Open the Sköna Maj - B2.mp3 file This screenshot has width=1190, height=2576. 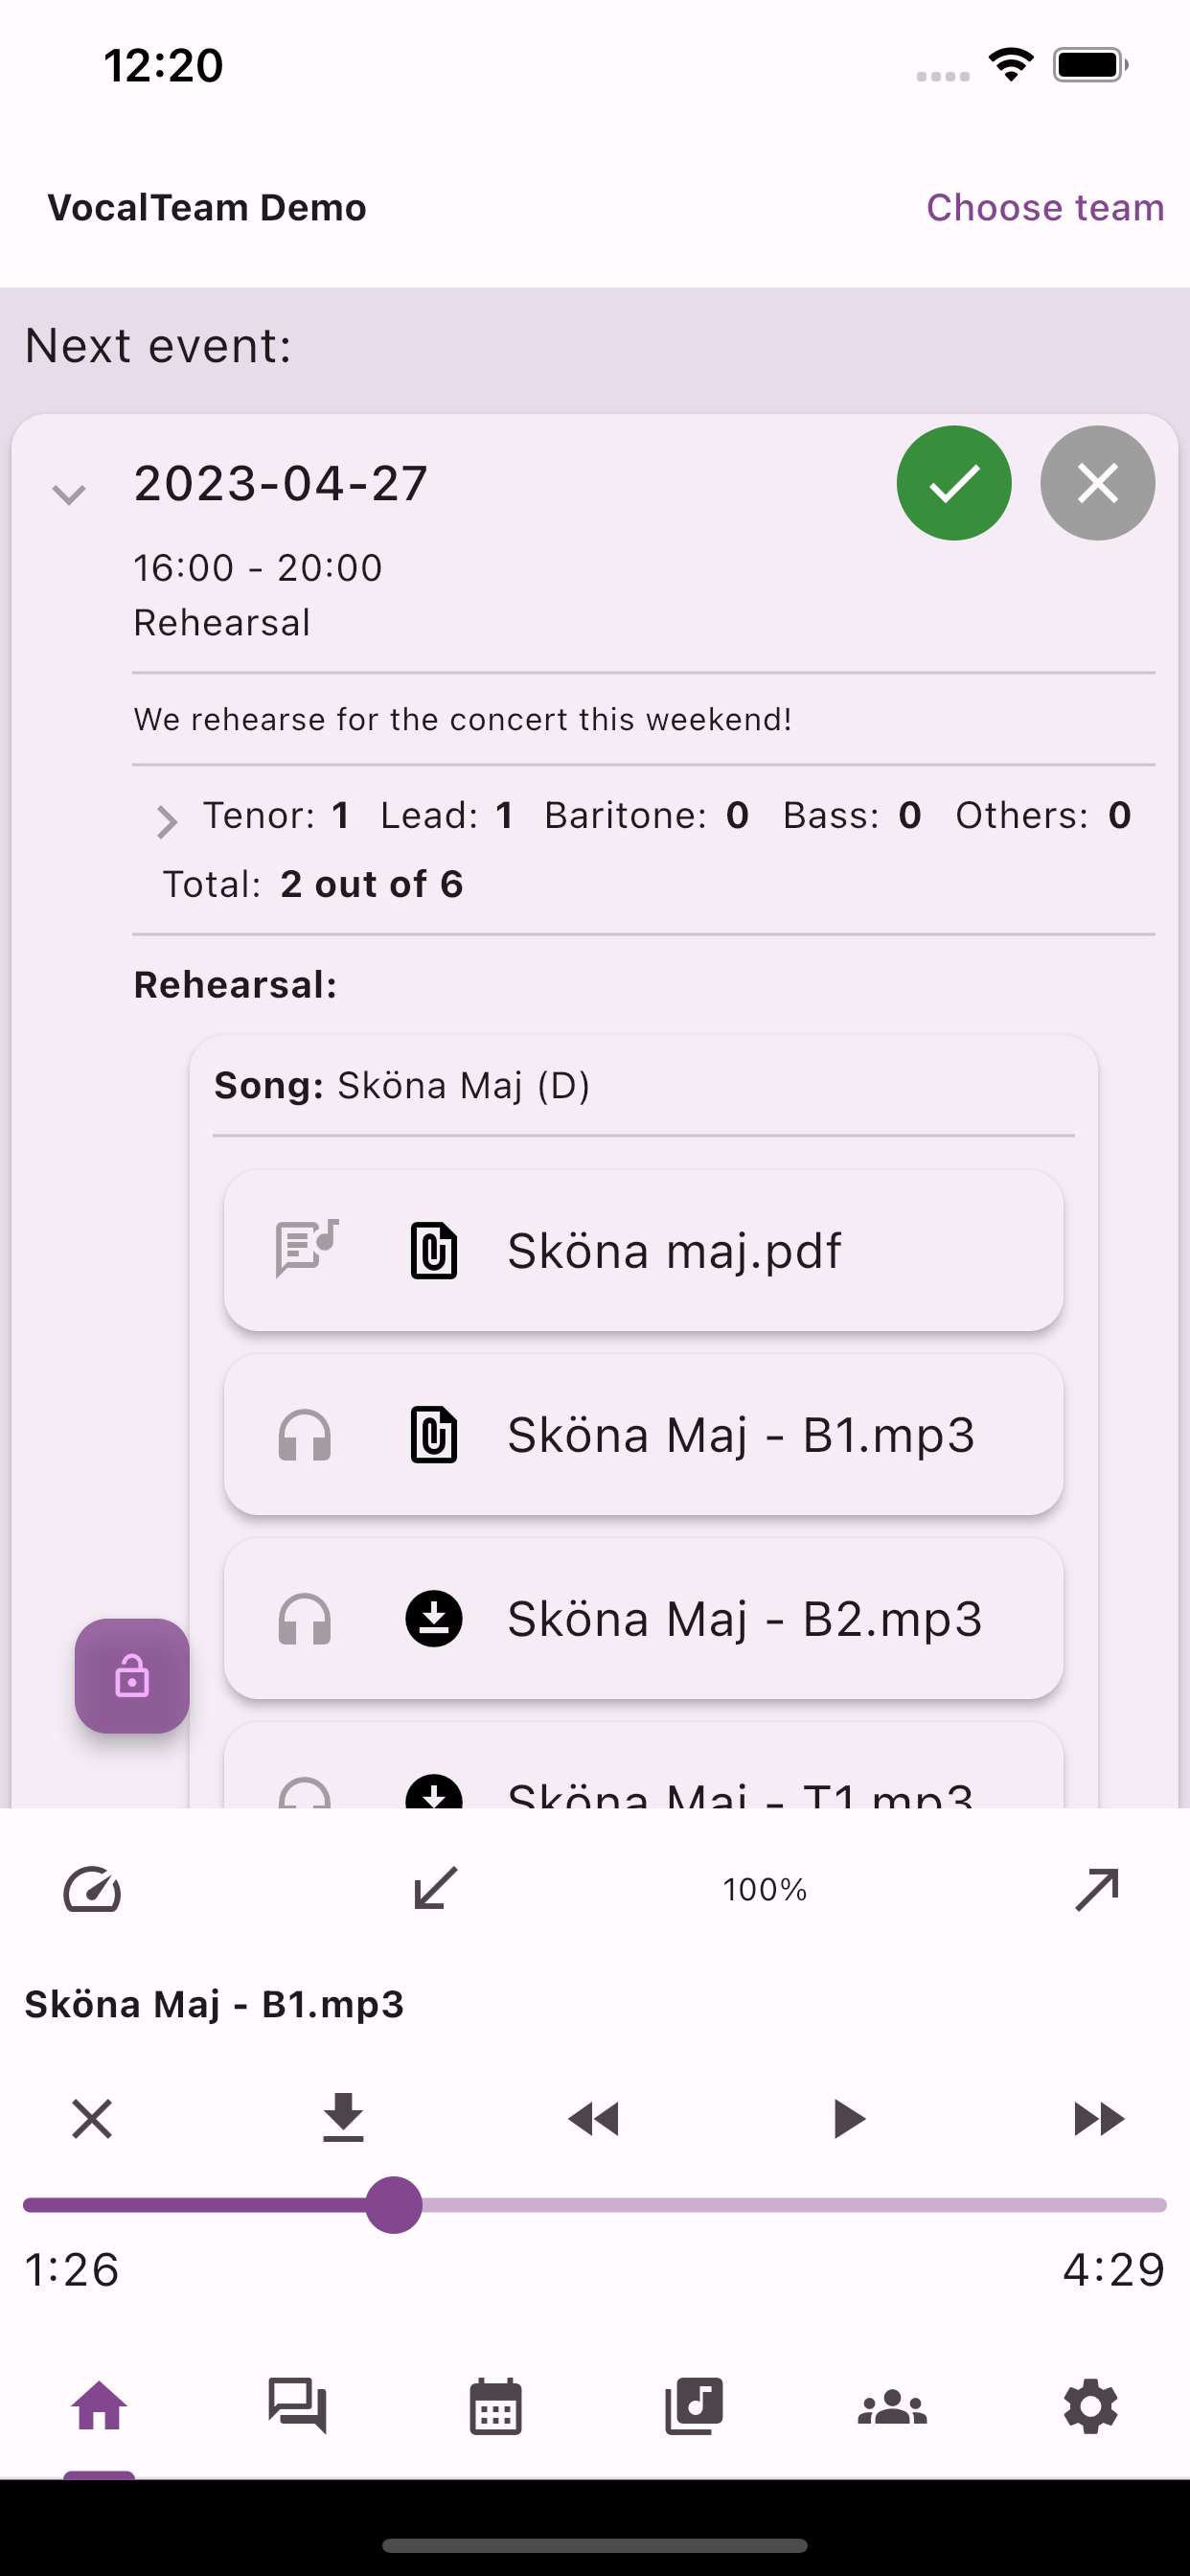click(x=644, y=1618)
